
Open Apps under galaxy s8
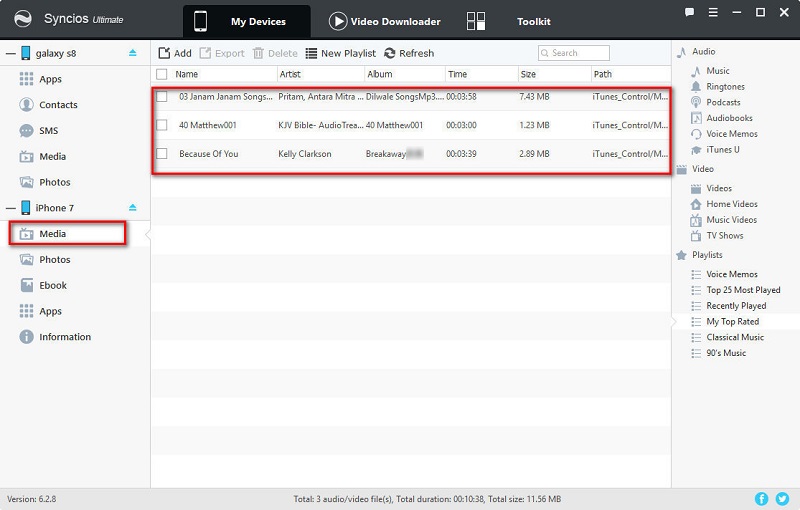point(41,79)
